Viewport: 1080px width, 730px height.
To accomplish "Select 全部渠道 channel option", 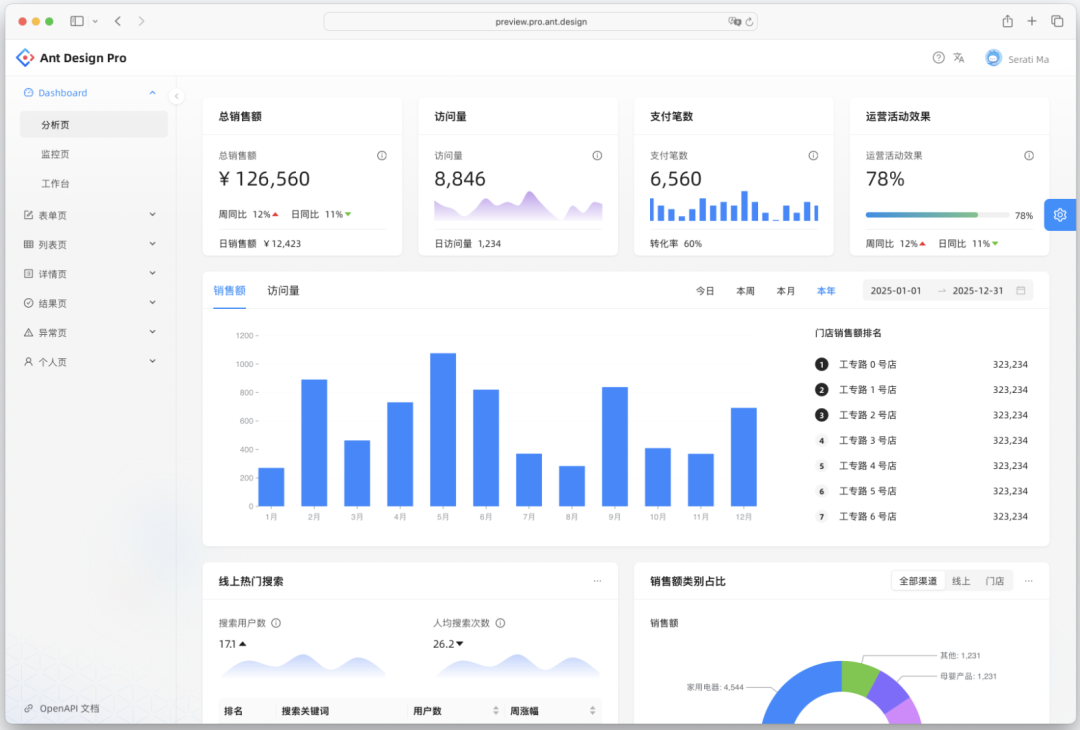I will tap(918, 581).
